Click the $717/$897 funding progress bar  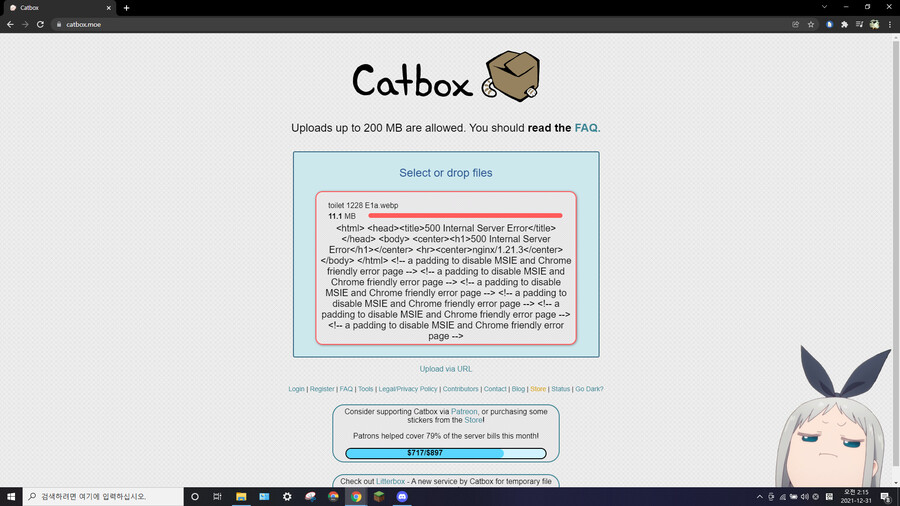446,453
